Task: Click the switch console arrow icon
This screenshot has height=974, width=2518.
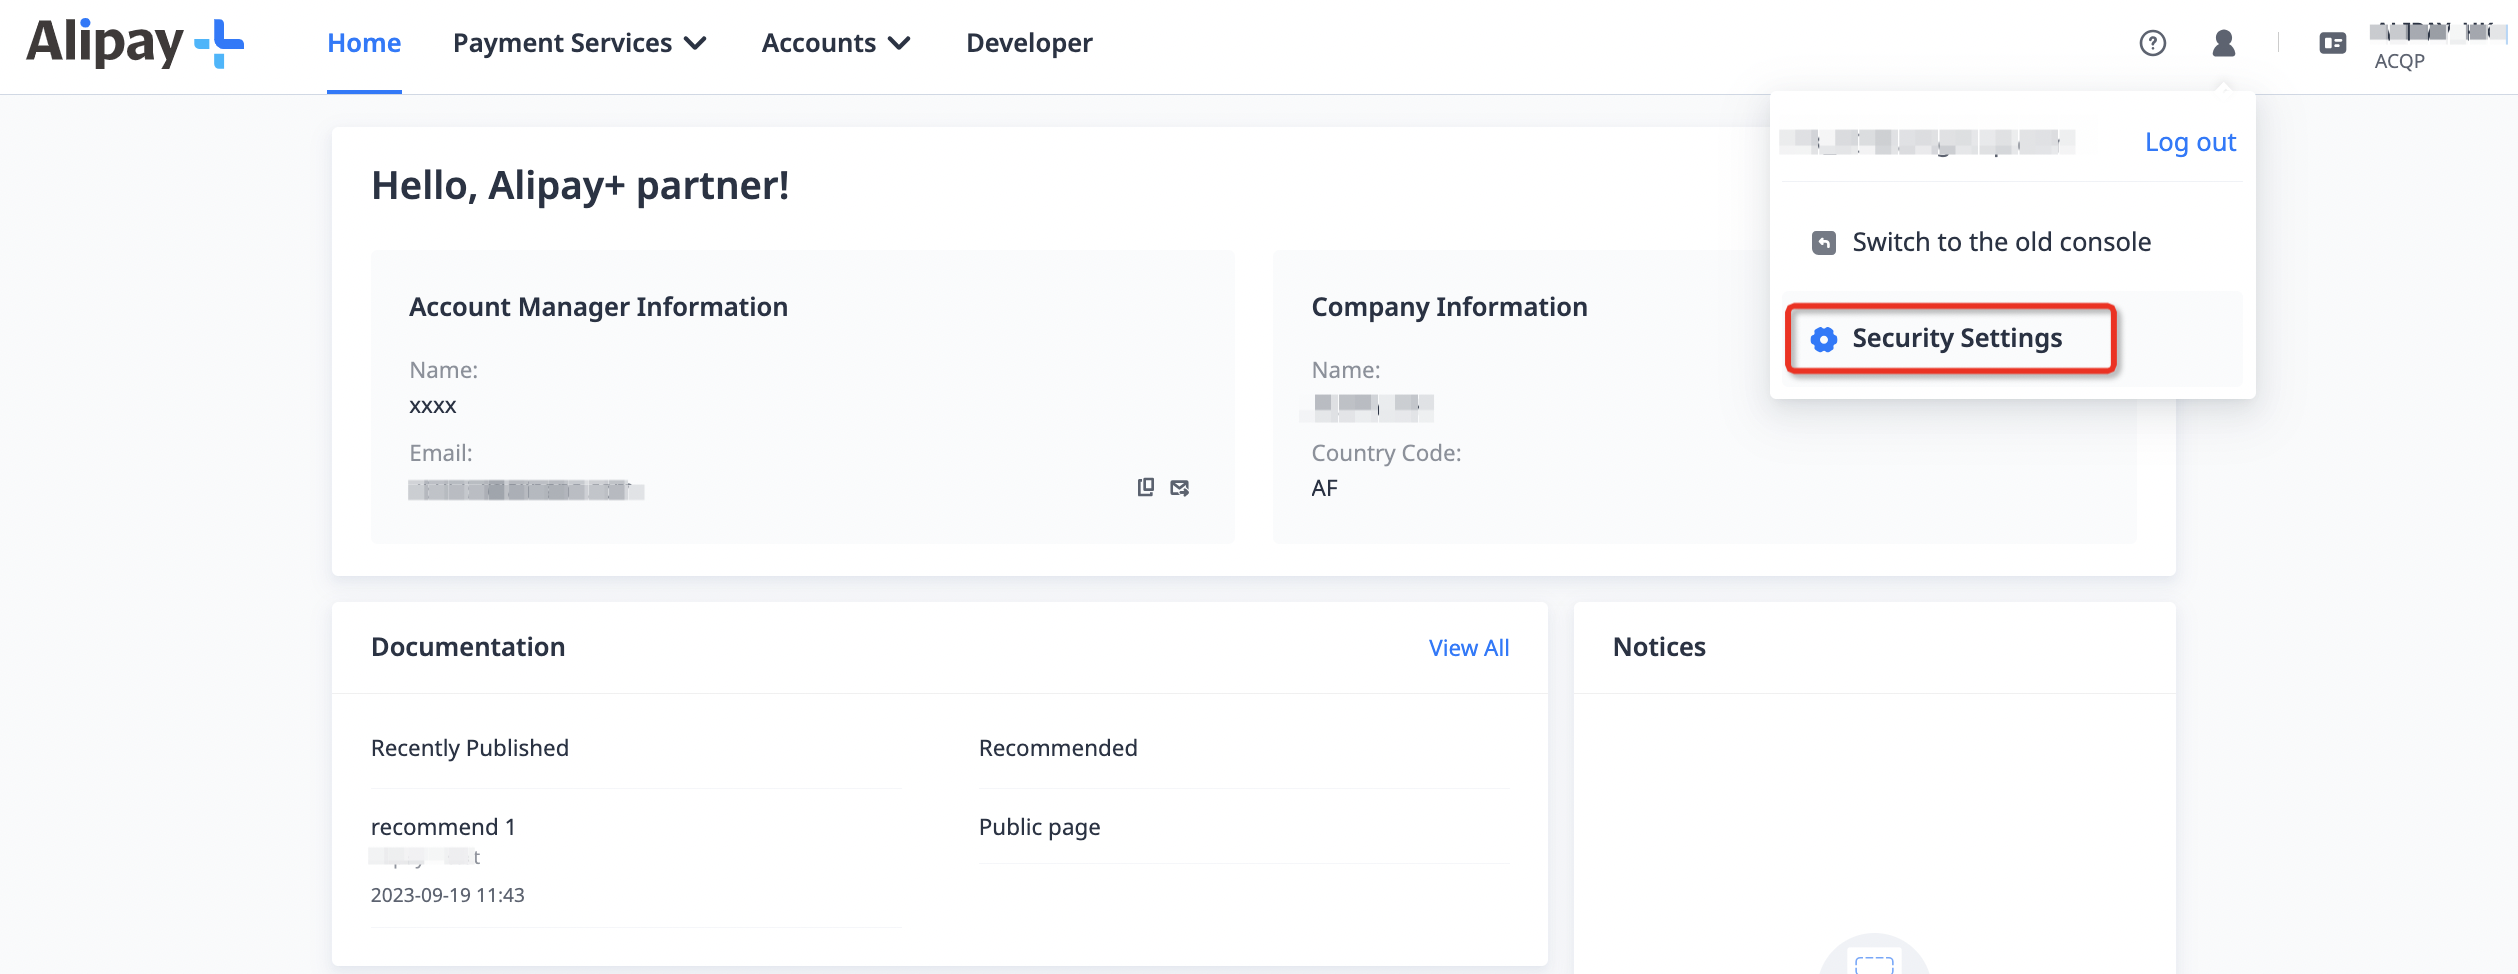Action: click(1823, 241)
